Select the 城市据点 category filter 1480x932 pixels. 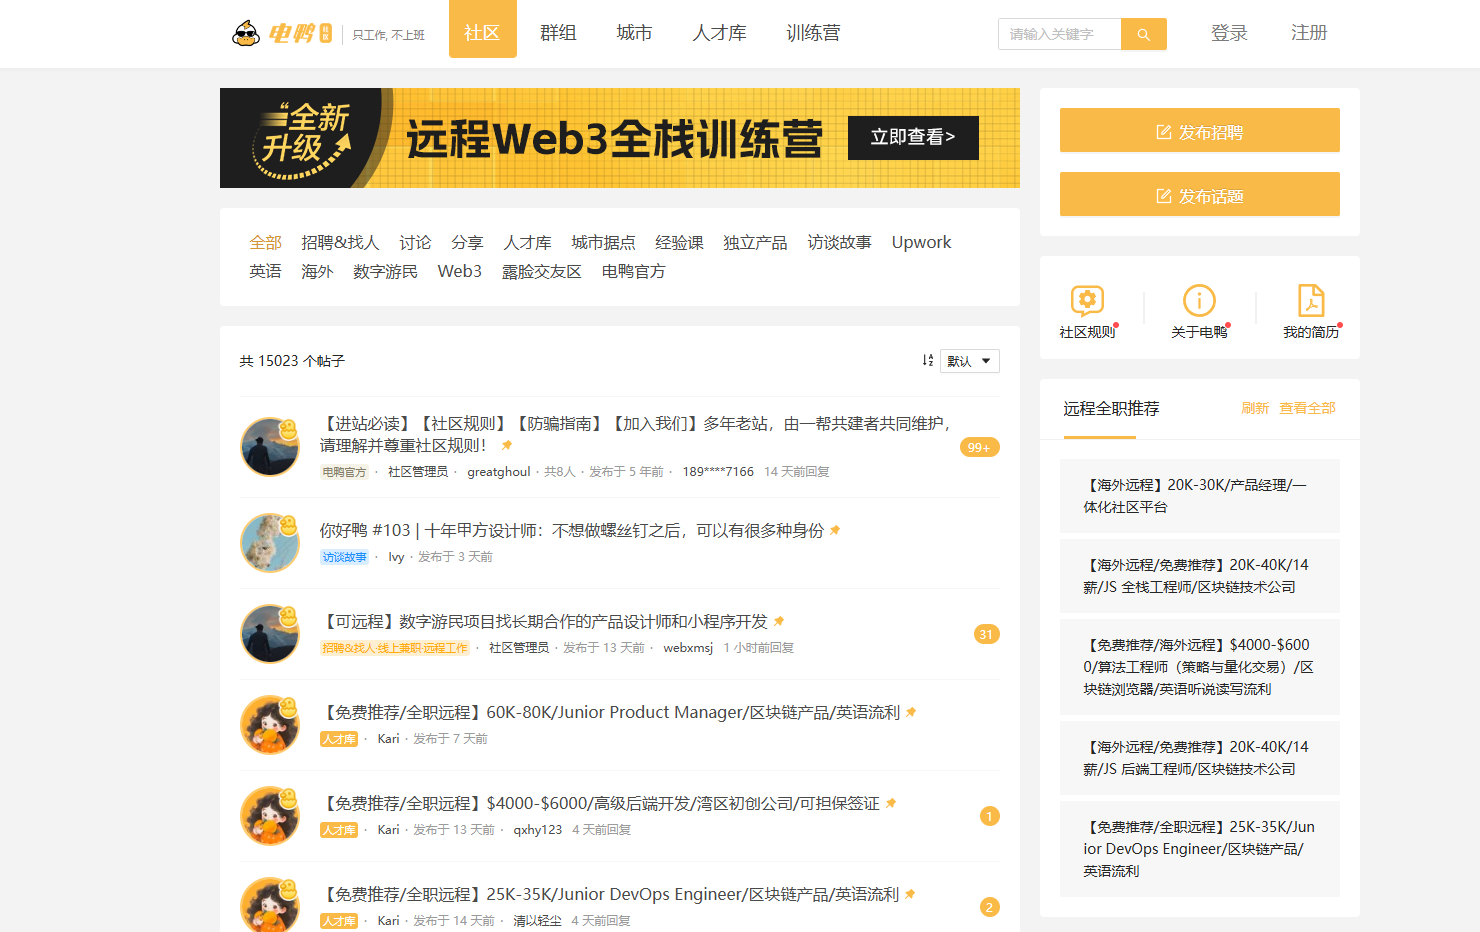(603, 242)
